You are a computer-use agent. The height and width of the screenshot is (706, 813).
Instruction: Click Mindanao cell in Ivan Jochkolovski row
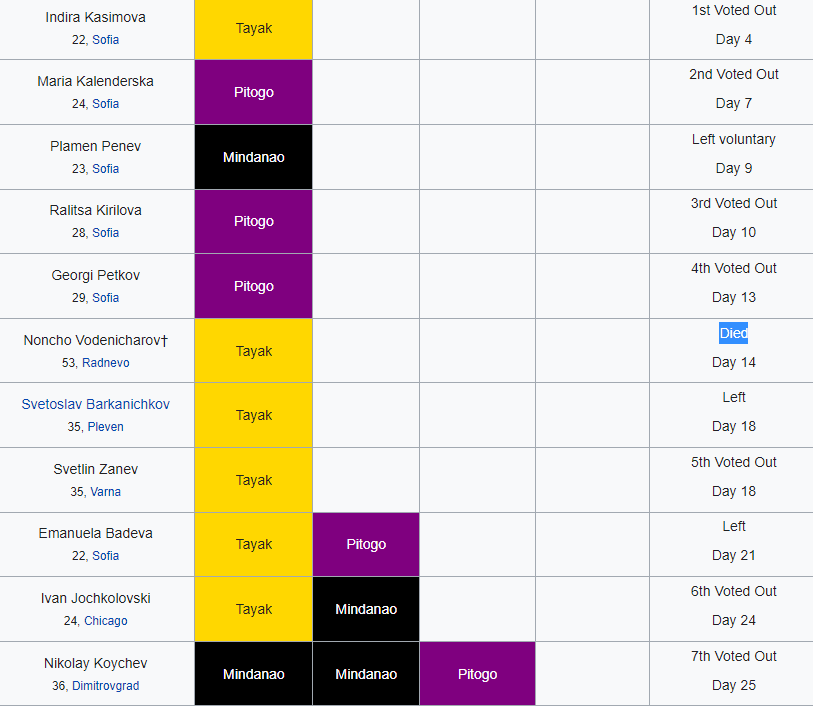(x=366, y=609)
